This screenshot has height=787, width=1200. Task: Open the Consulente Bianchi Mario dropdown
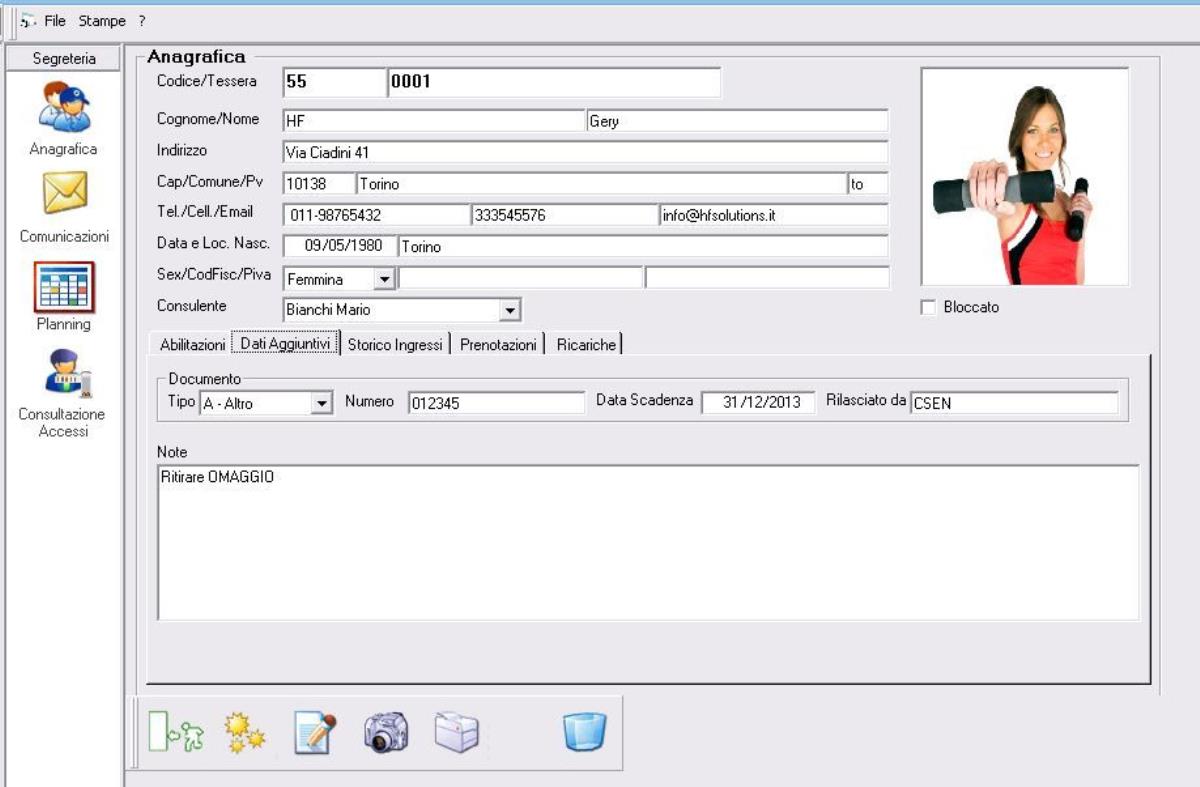tap(510, 311)
